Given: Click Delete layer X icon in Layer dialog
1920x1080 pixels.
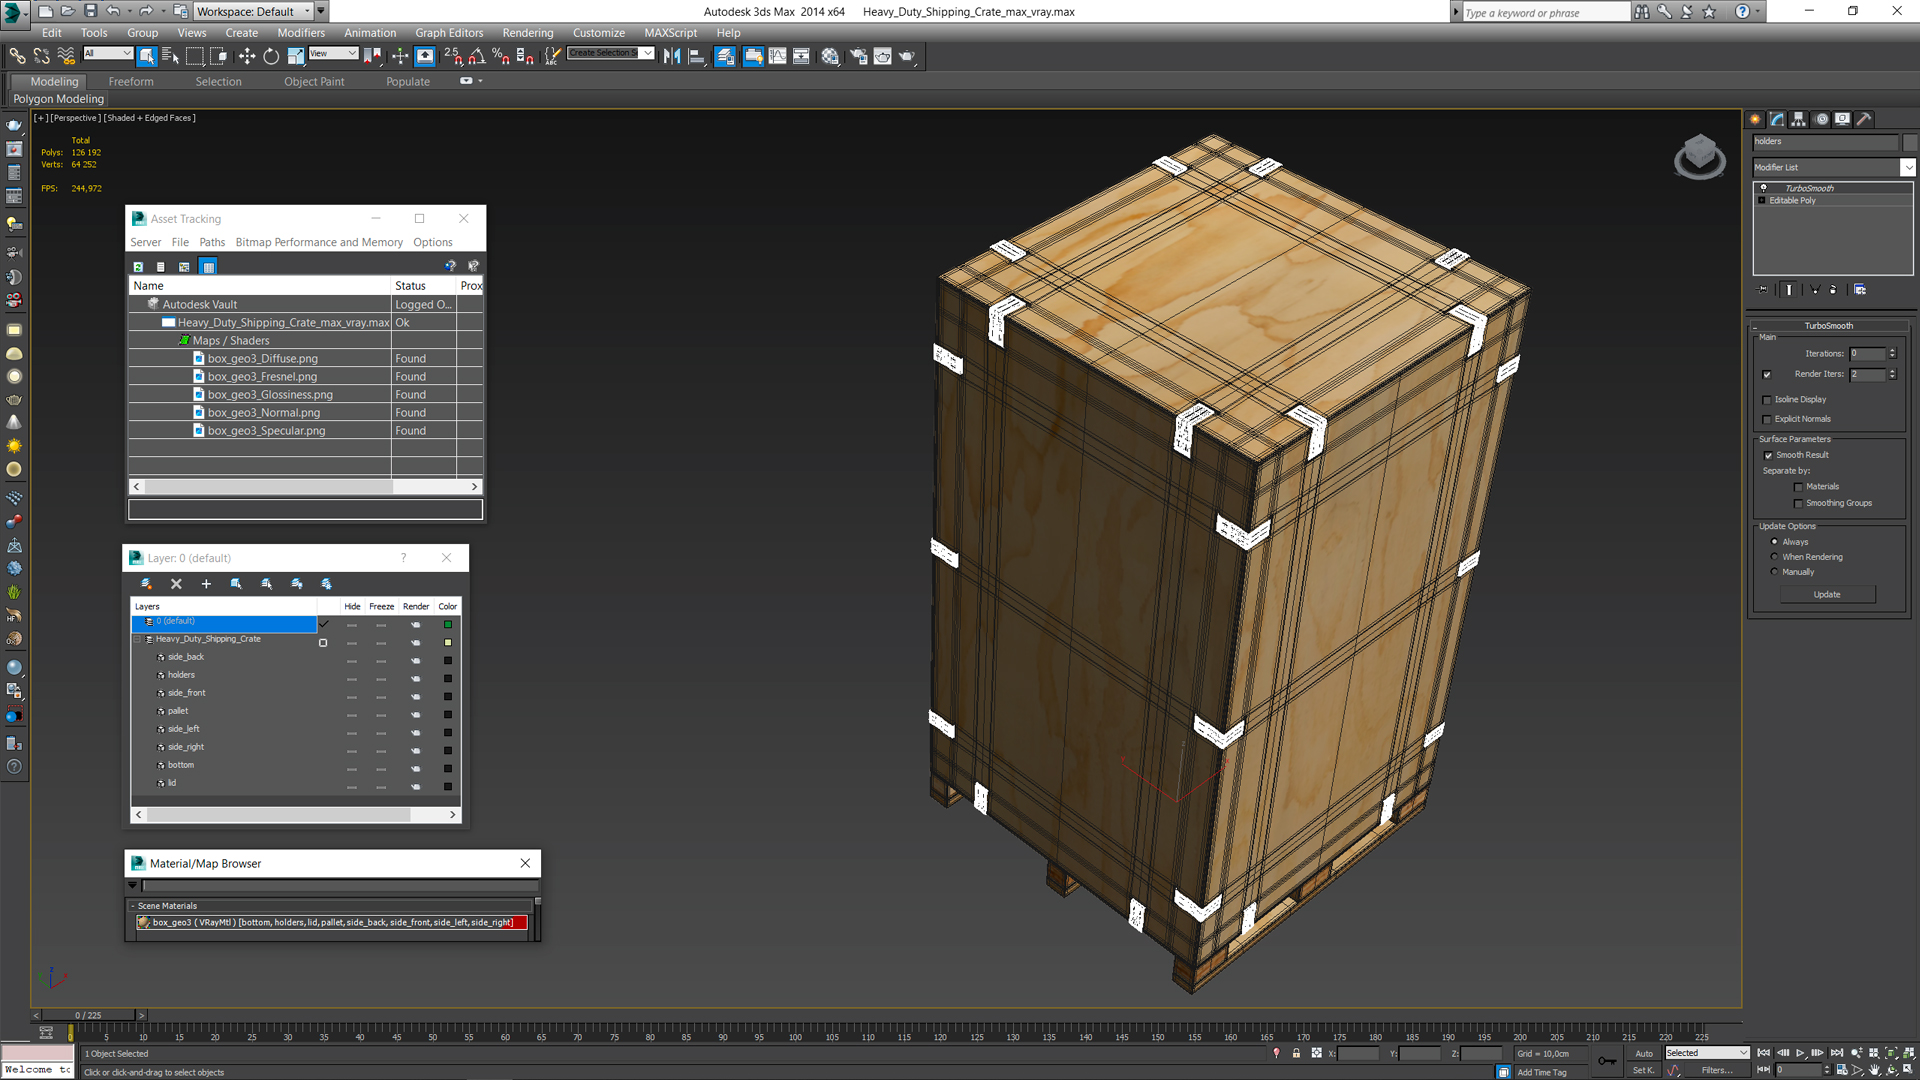Looking at the screenshot, I should (176, 584).
